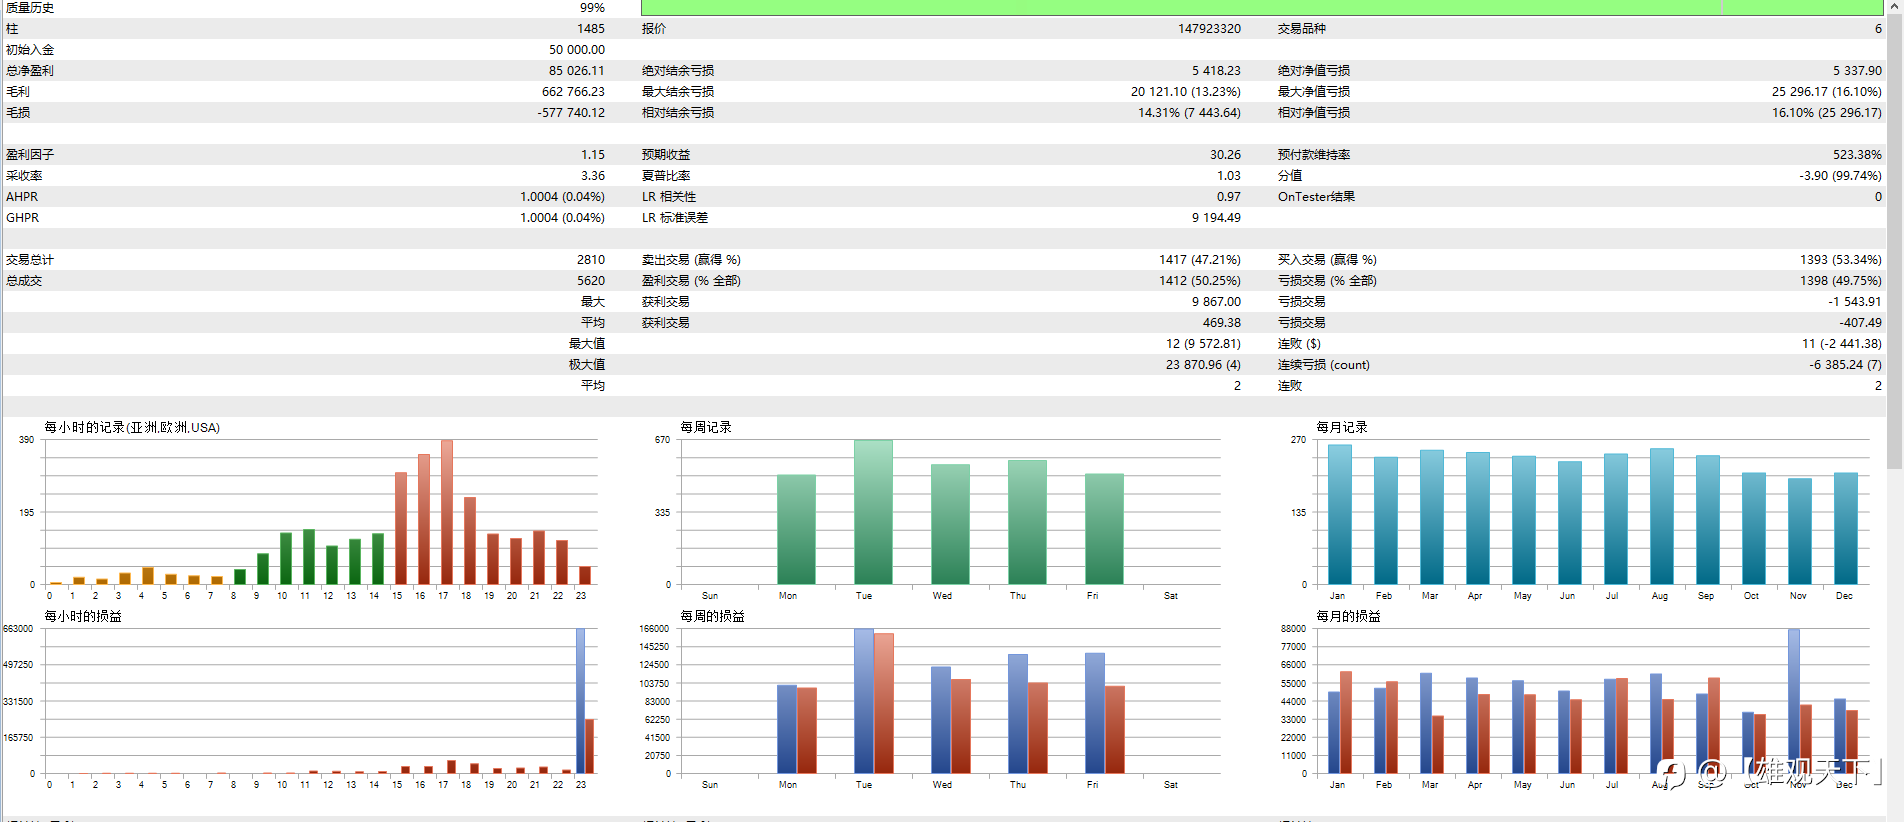Select the '夏普比率' label
The height and width of the screenshot is (822, 1904).
666,175
